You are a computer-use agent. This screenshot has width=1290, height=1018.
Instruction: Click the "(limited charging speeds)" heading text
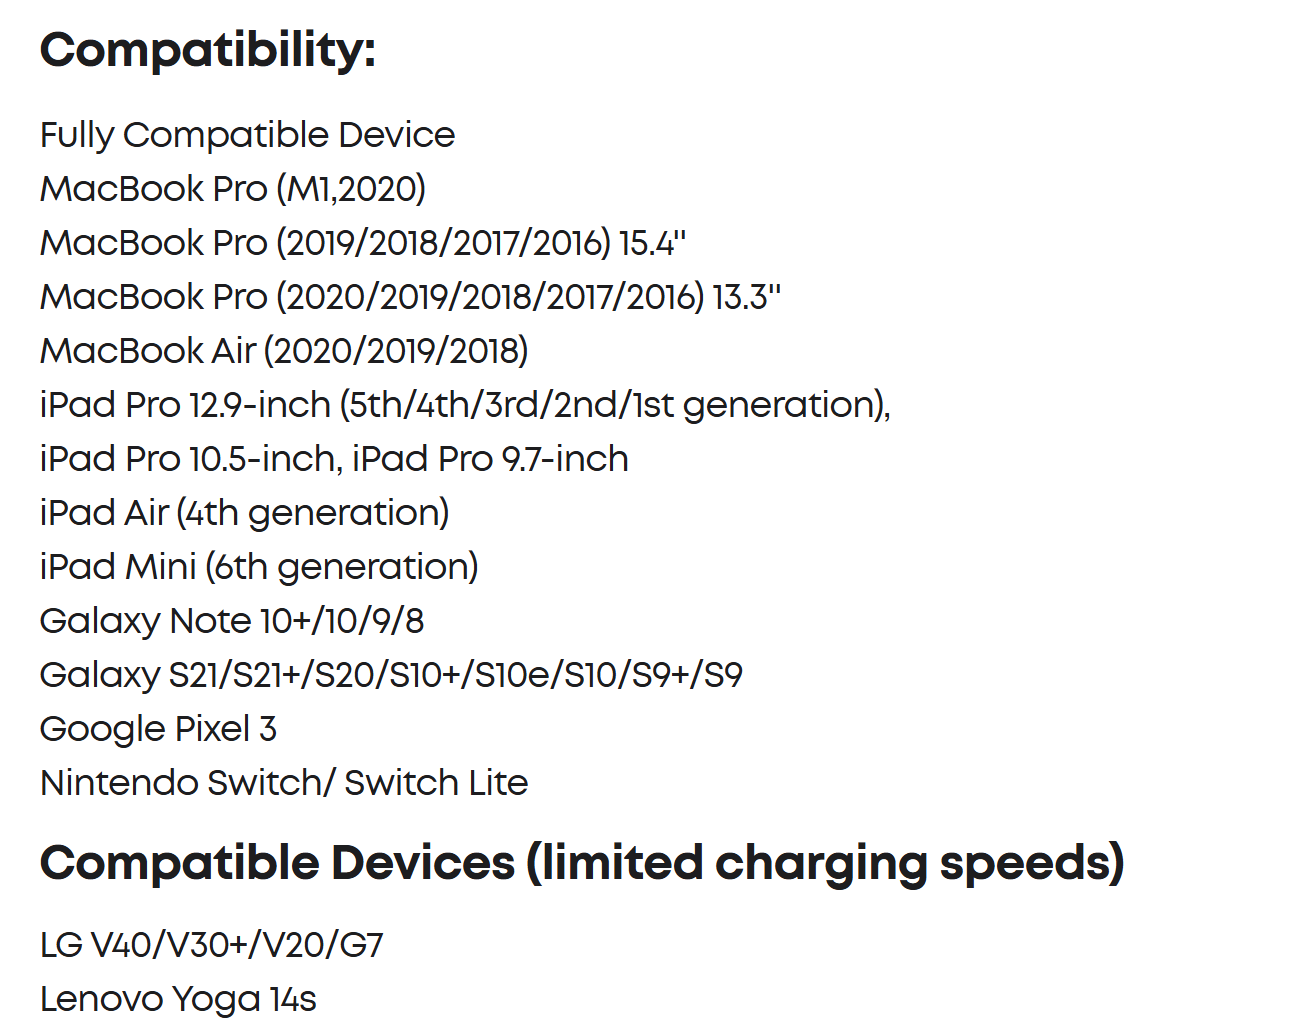point(825,863)
